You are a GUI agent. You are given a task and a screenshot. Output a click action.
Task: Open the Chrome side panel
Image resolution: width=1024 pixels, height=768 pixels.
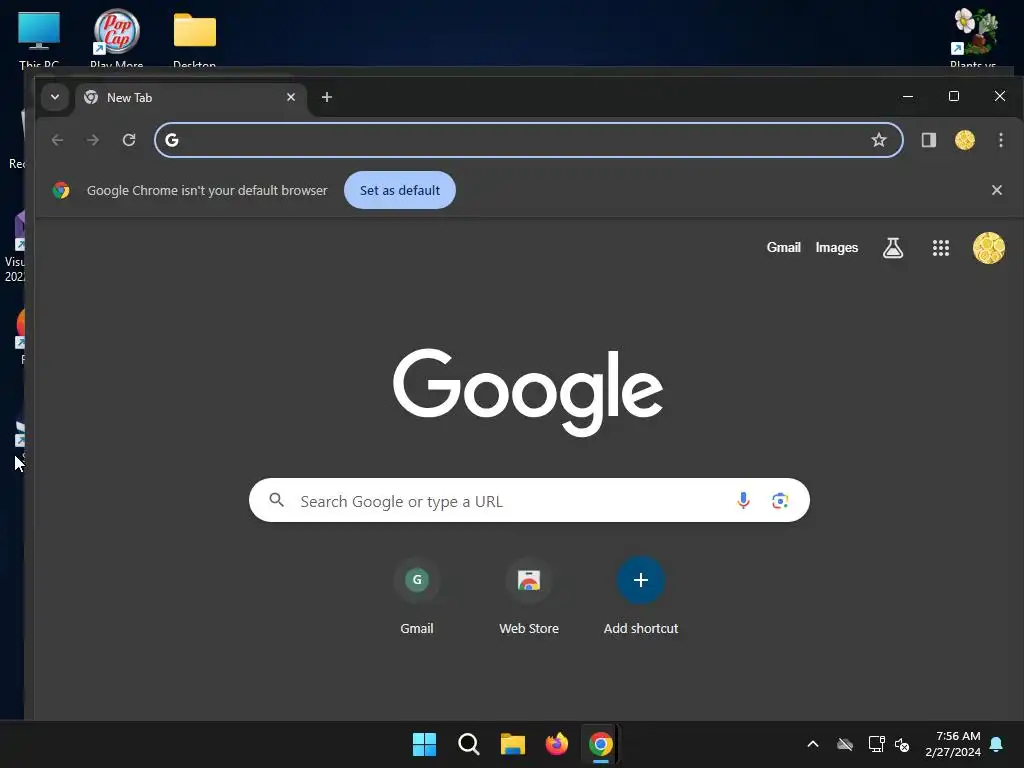pyautogui.click(x=929, y=140)
